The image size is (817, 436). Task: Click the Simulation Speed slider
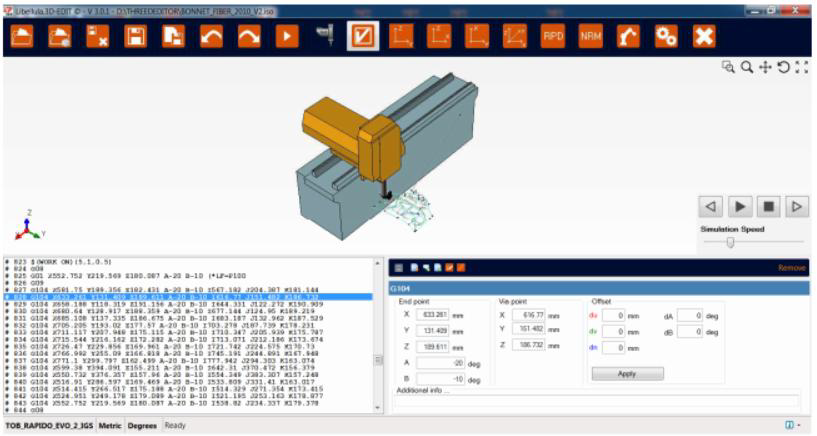coord(731,242)
